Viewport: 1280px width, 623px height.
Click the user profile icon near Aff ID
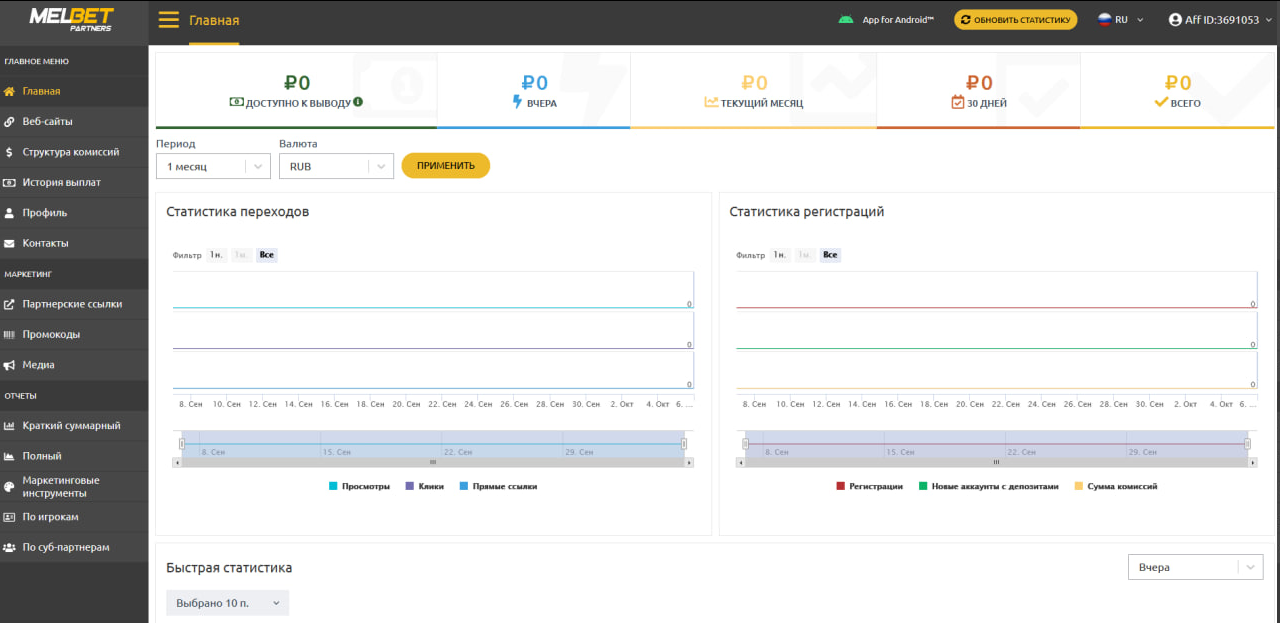tap(1175, 20)
